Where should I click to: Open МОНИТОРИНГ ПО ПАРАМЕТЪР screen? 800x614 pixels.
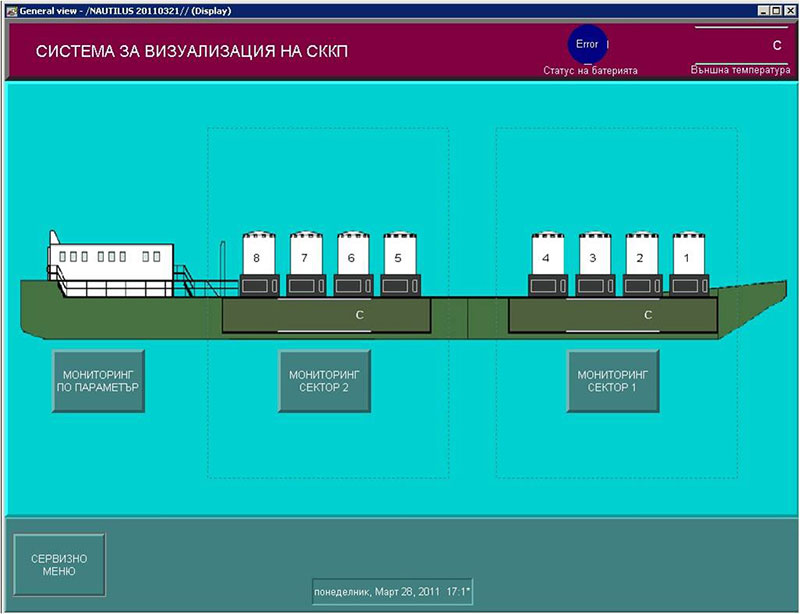coord(98,381)
